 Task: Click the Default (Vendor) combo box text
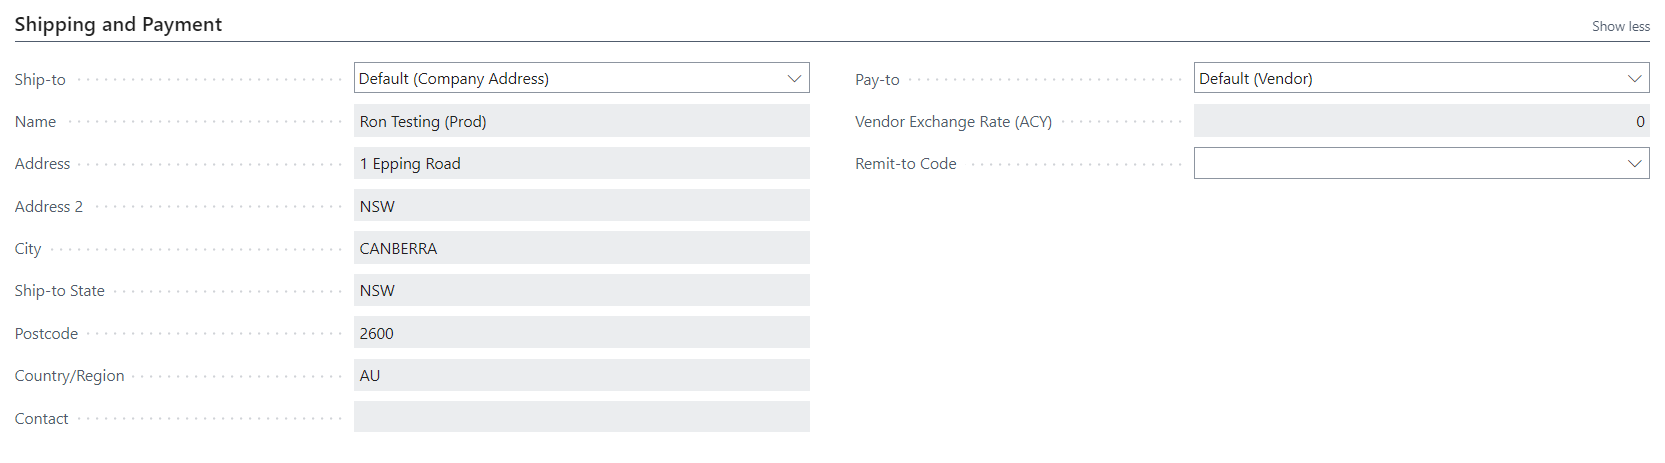pyautogui.click(x=1256, y=78)
